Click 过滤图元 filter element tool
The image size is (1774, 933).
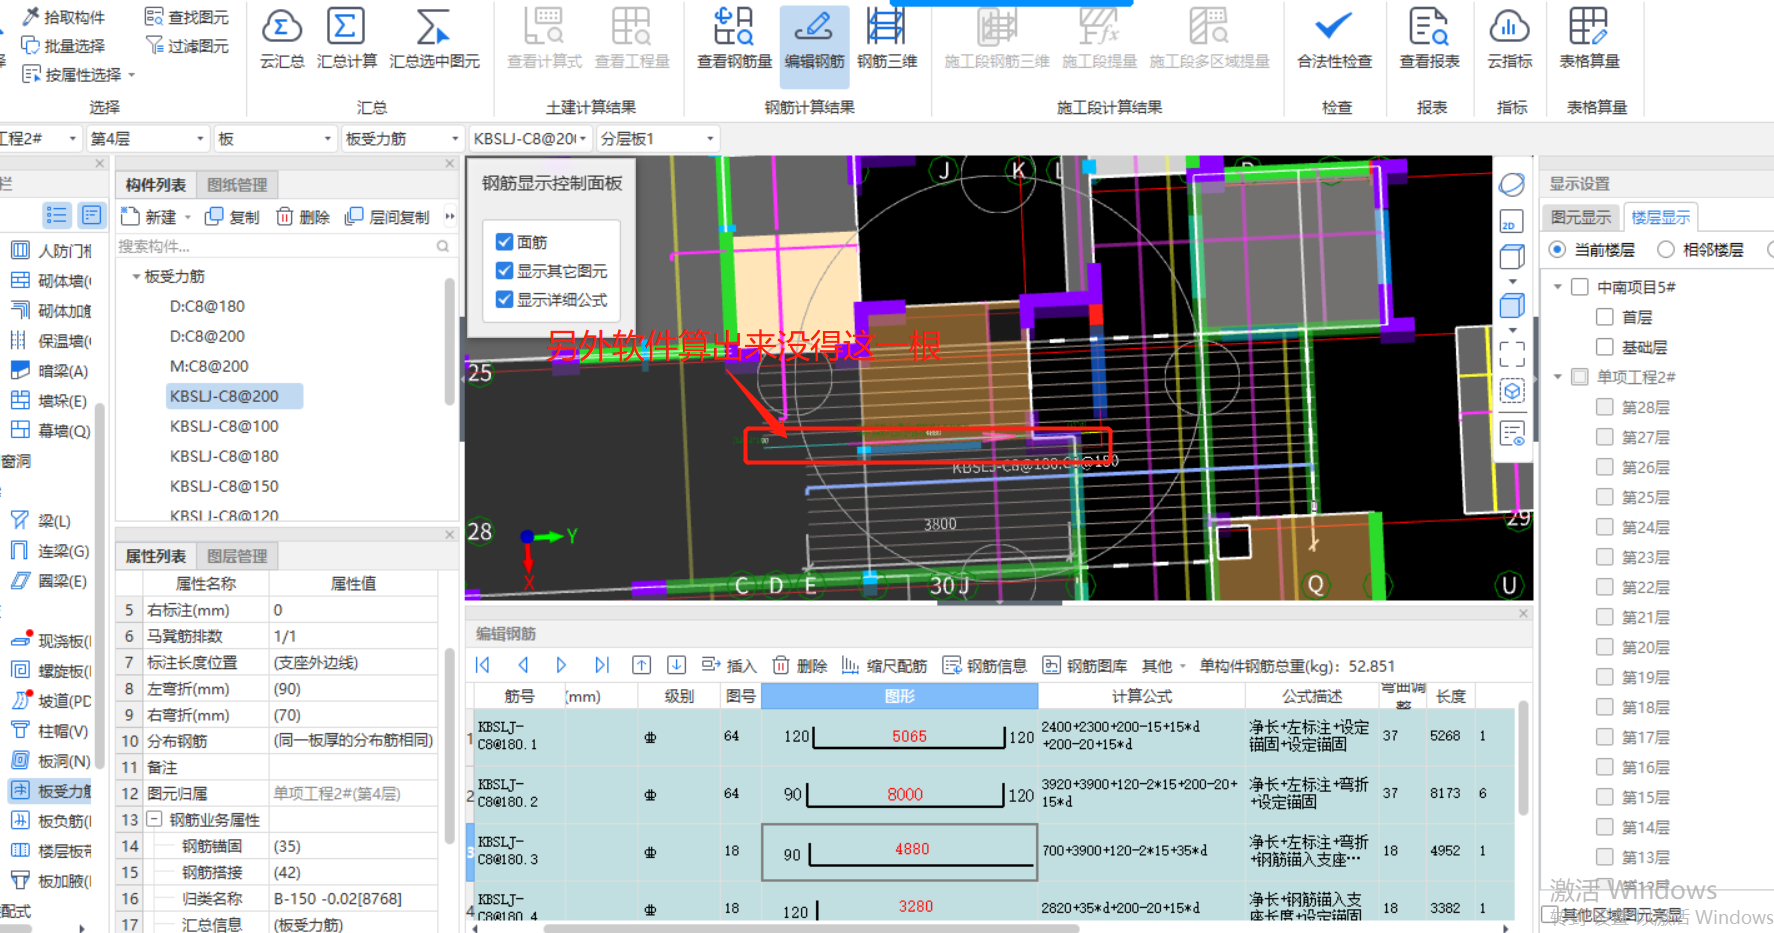click(x=187, y=46)
